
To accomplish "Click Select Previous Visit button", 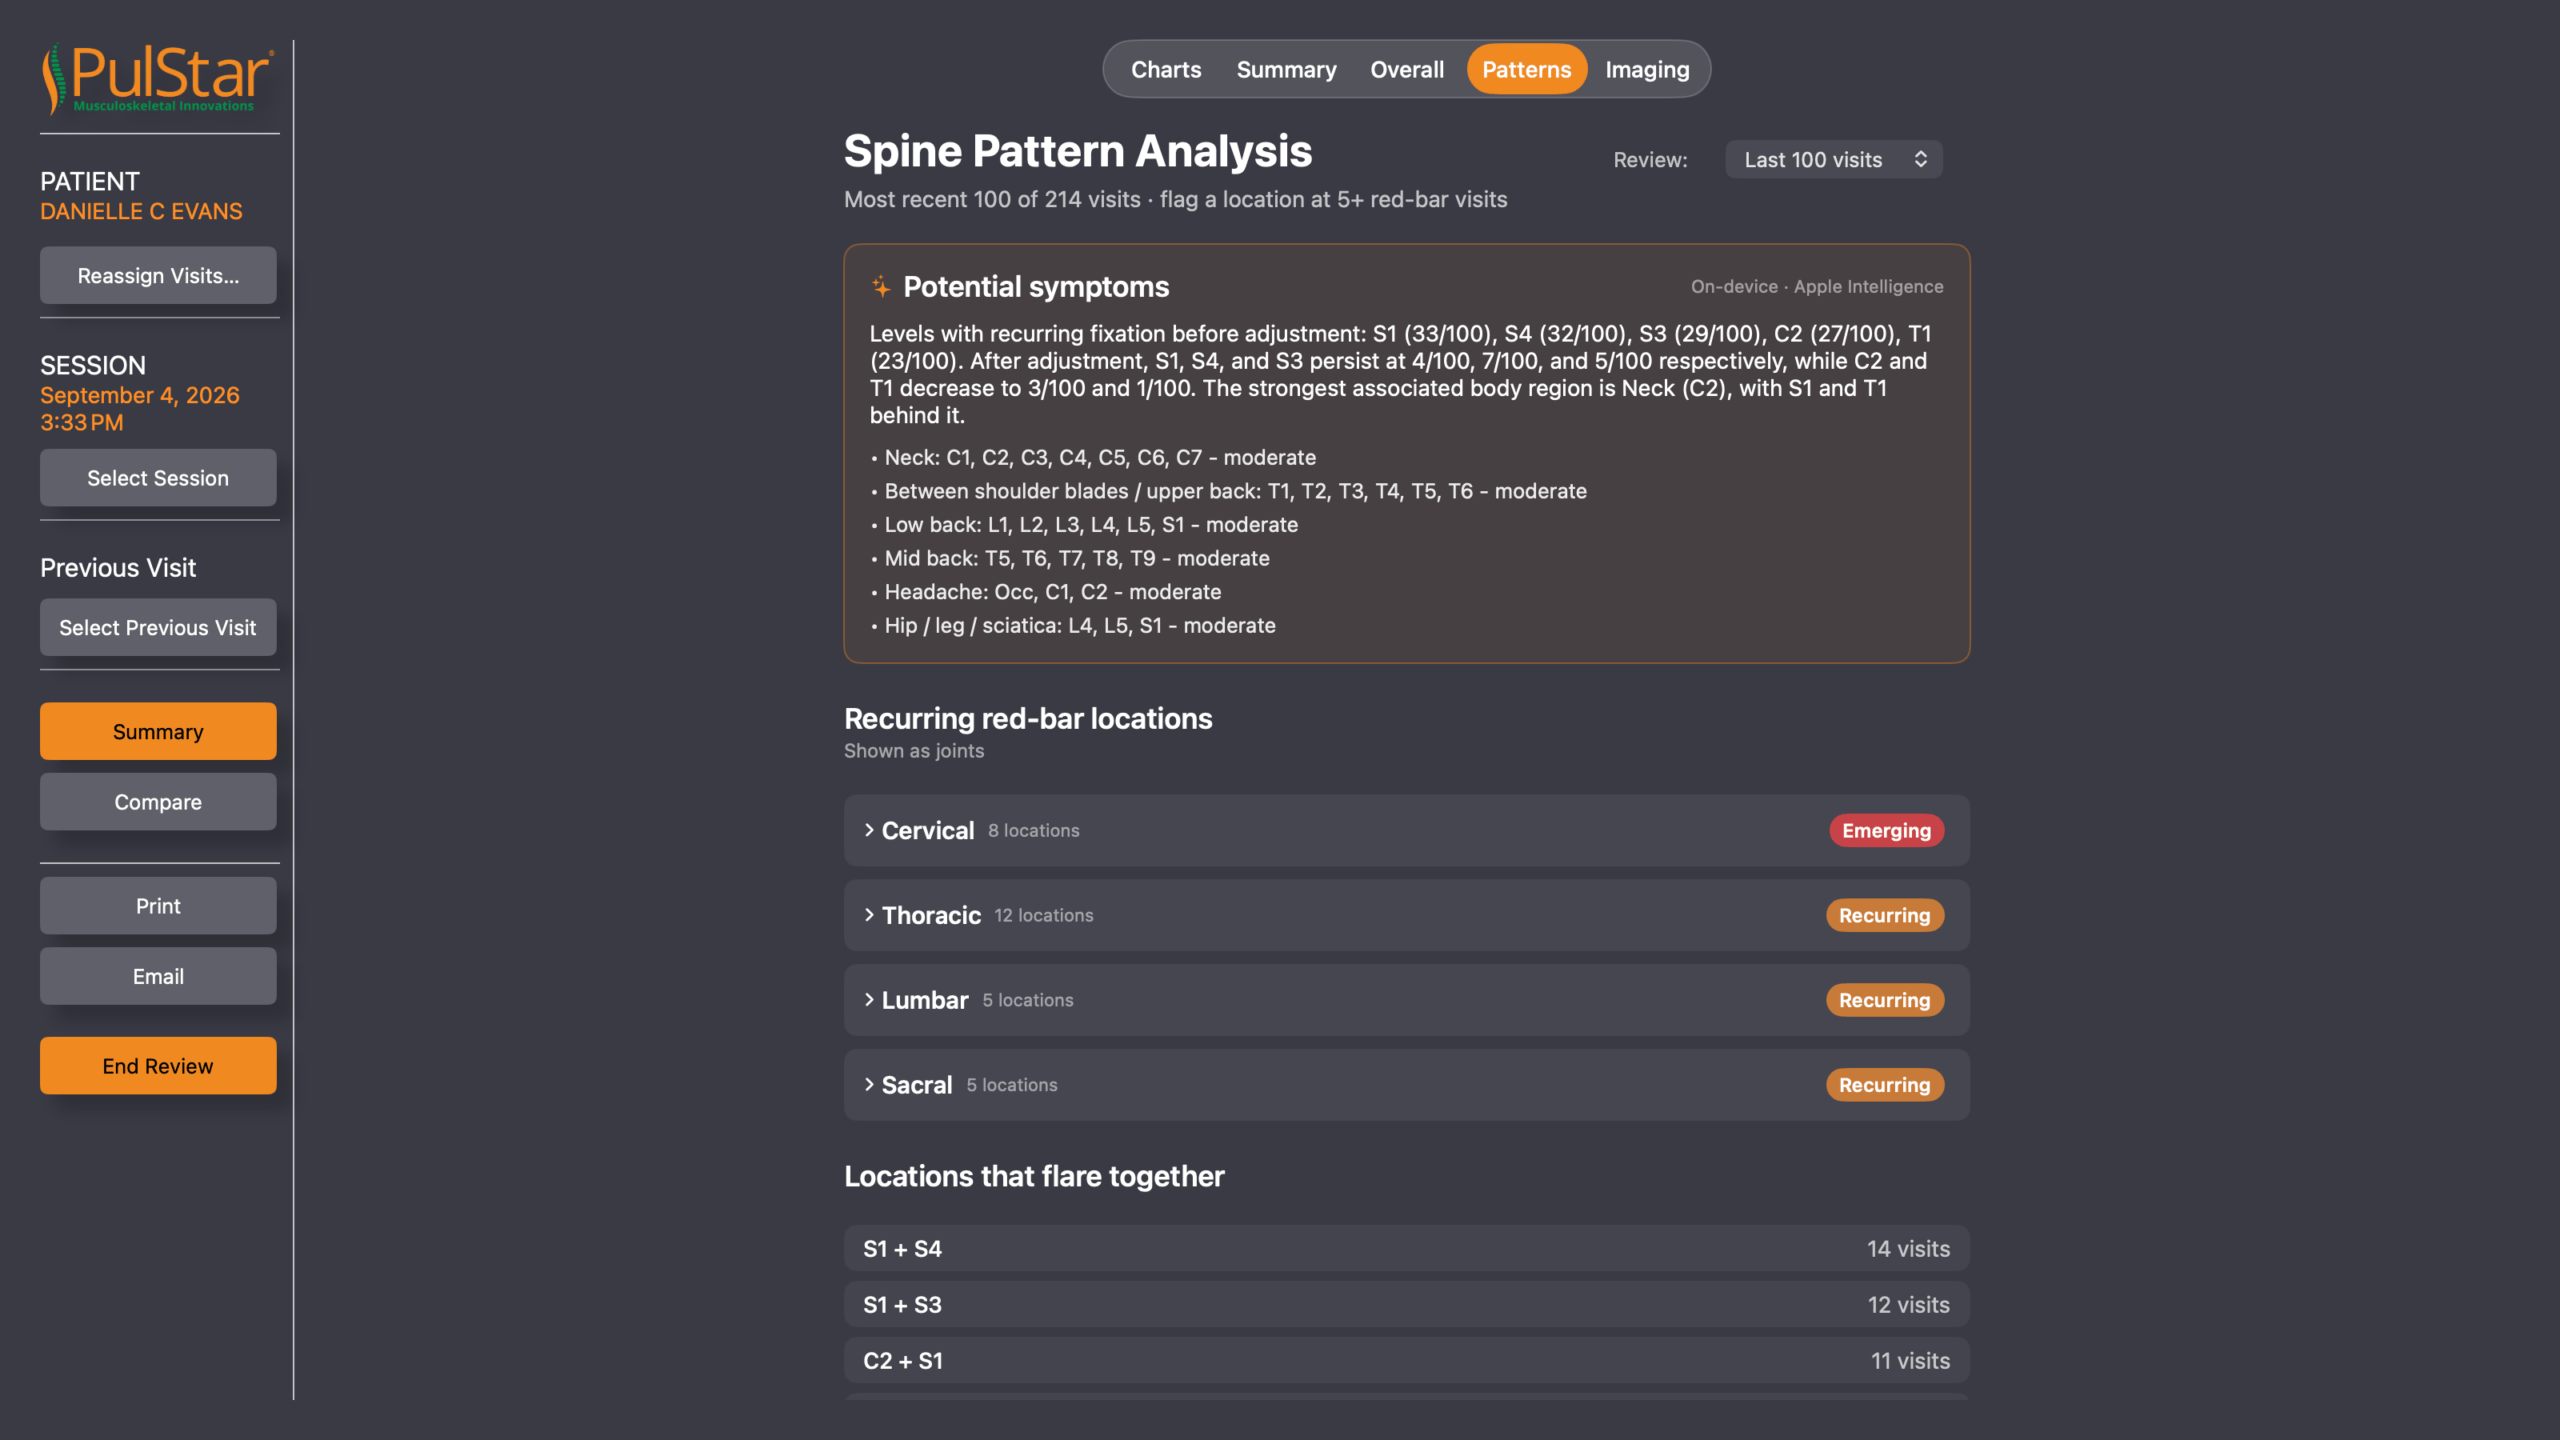I will (158, 627).
